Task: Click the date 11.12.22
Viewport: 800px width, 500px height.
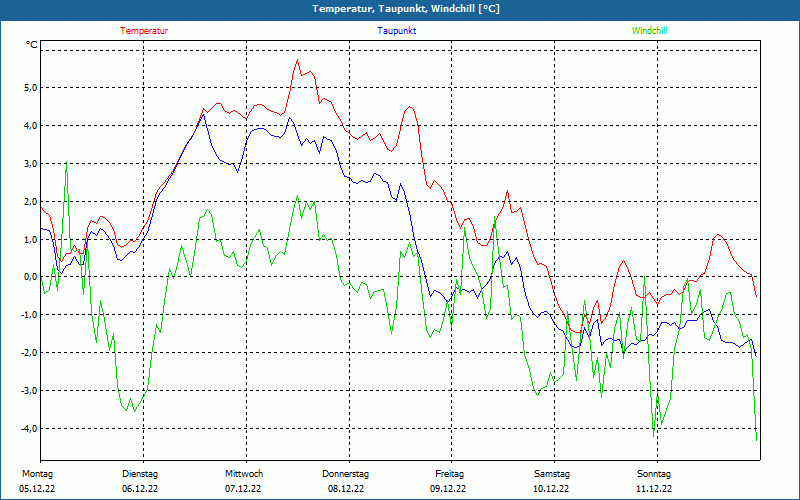Action: click(x=654, y=489)
